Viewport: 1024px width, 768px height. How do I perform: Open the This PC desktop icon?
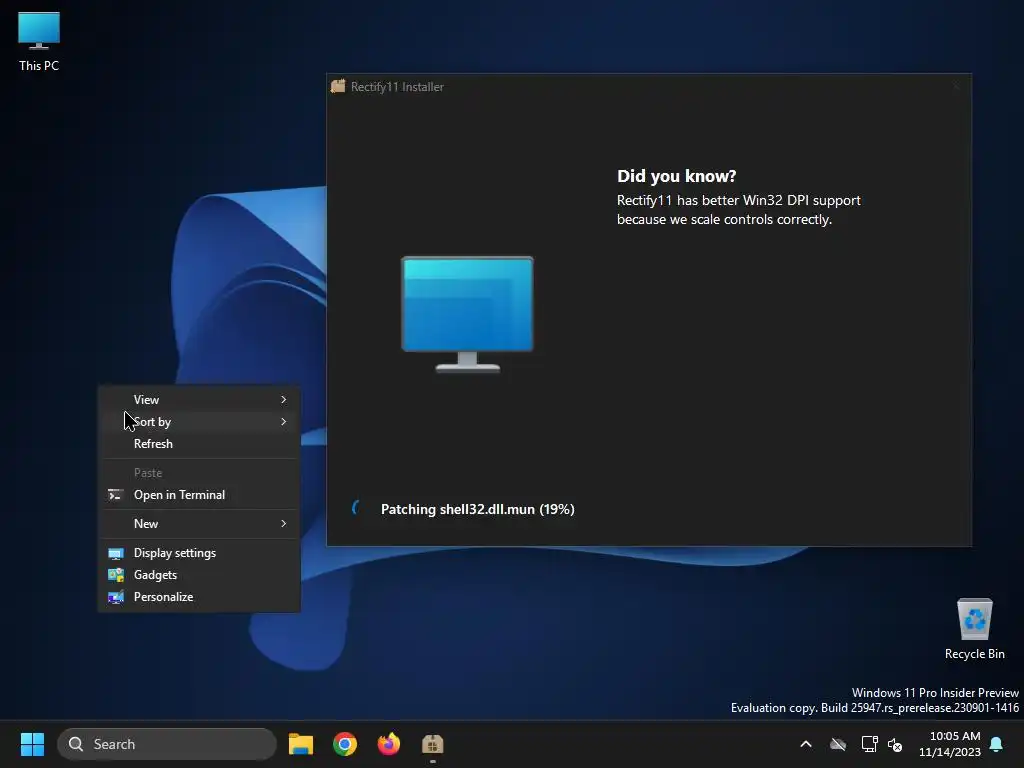[x=39, y=42]
